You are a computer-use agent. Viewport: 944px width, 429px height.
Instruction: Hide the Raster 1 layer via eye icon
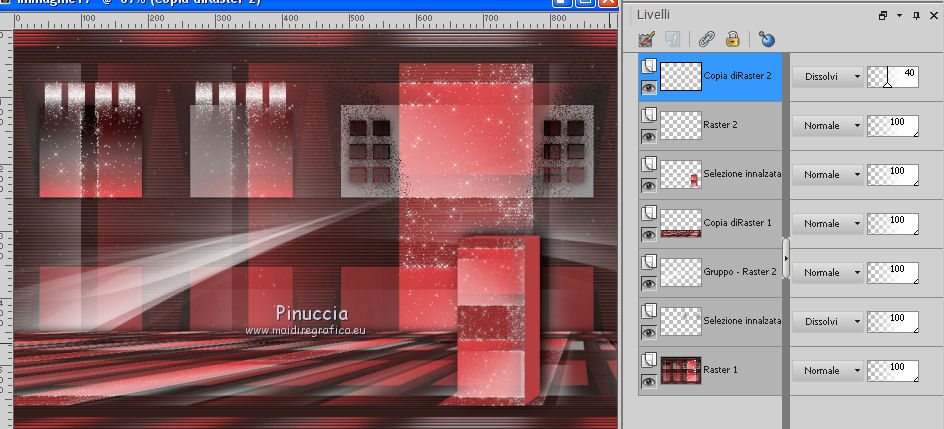[x=649, y=381]
